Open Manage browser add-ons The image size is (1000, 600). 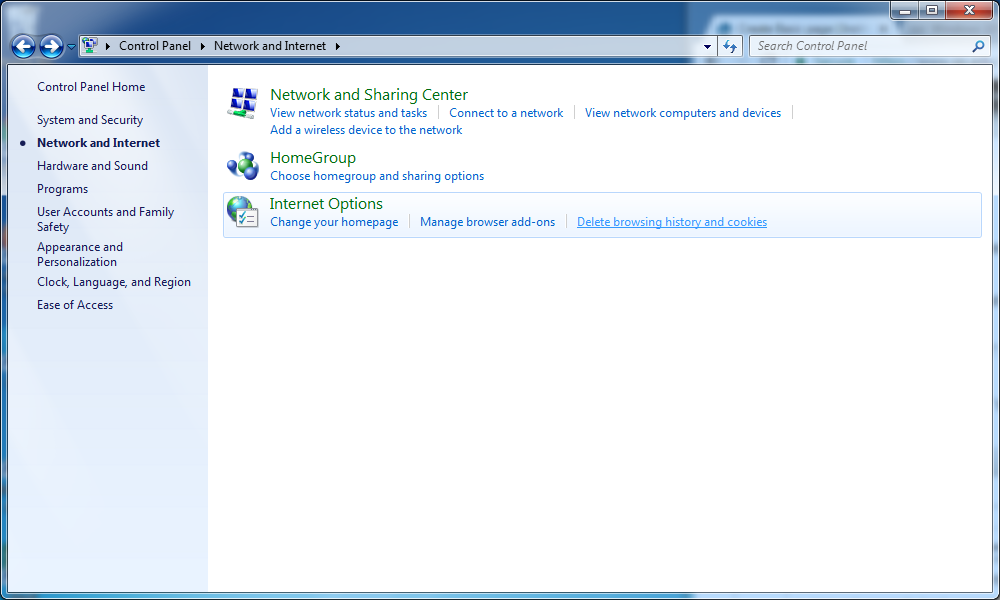(x=487, y=222)
